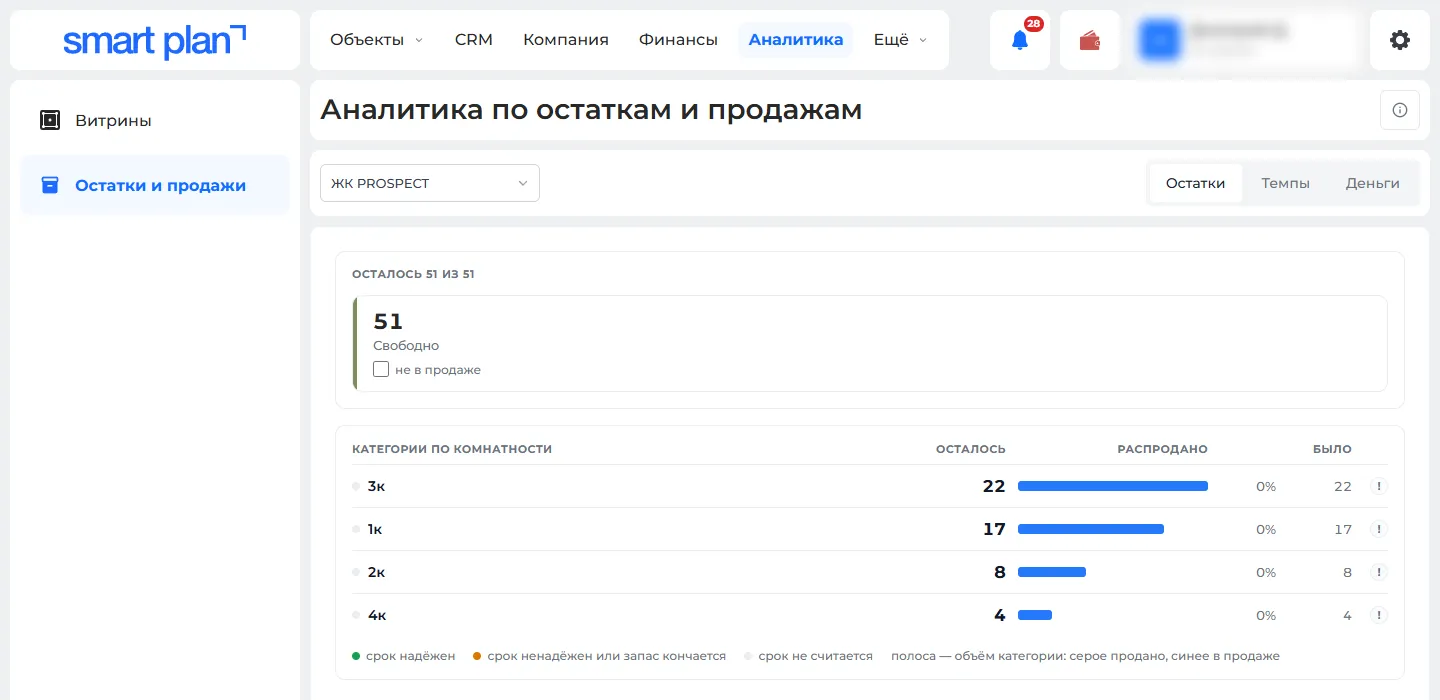The width and height of the screenshot is (1440, 700).
Task: Click the blurred user avatar
Action: pyautogui.click(x=1160, y=40)
